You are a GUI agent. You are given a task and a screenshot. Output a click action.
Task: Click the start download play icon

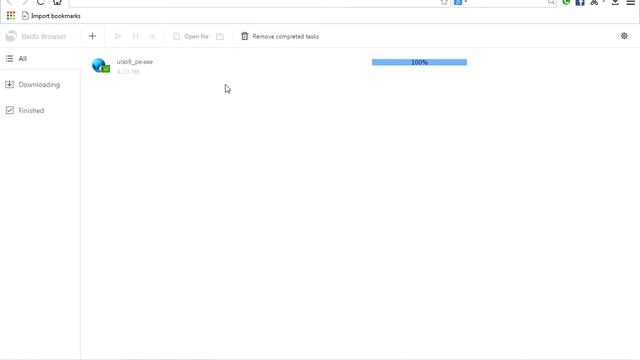pos(118,36)
